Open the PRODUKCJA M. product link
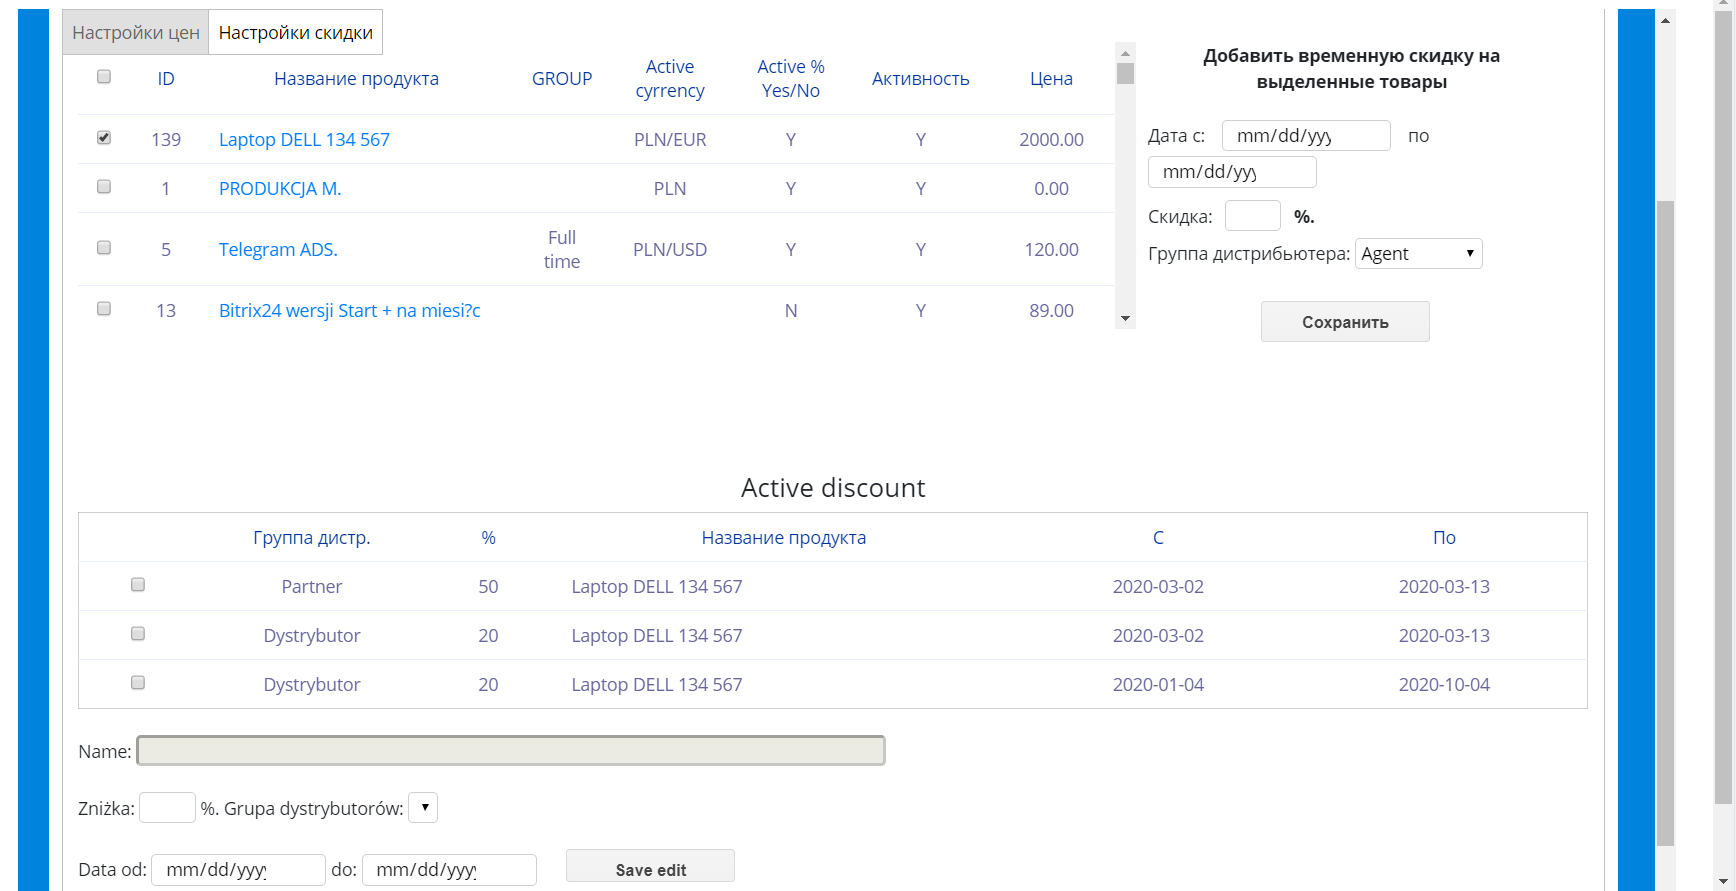 pyautogui.click(x=280, y=189)
